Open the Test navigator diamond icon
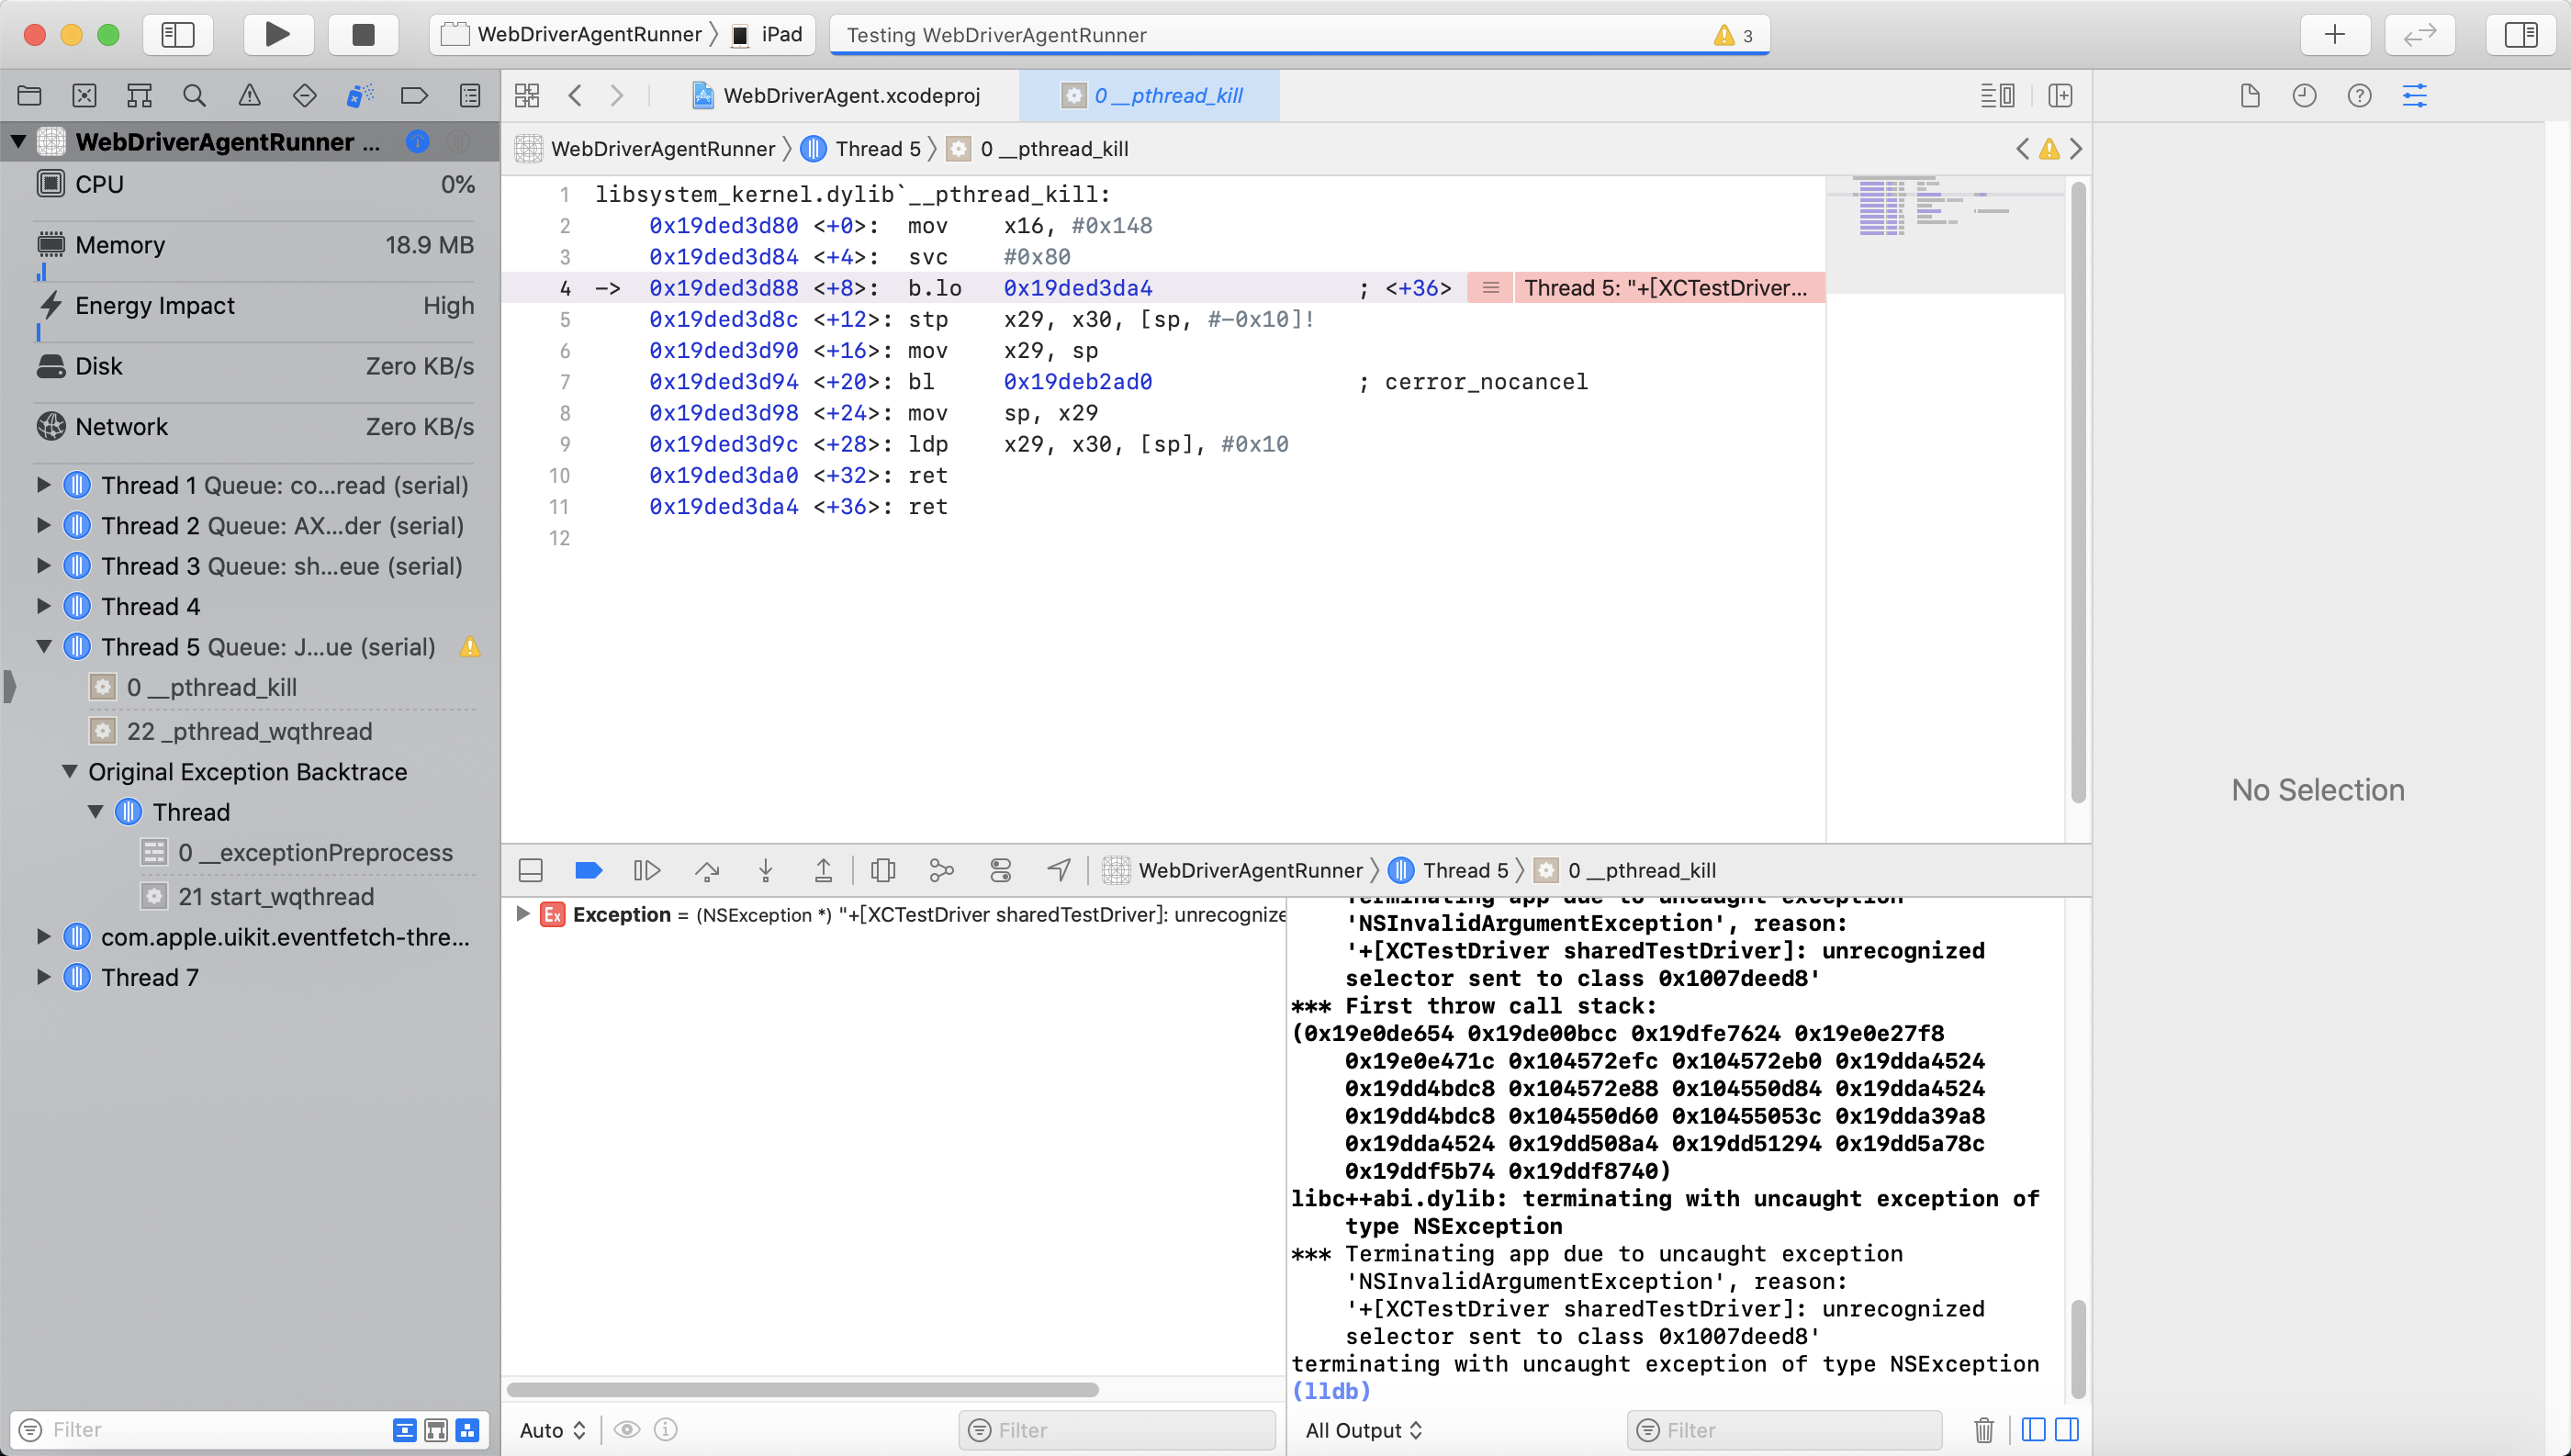The height and width of the screenshot is (1456, 2571). coord(305,96)
